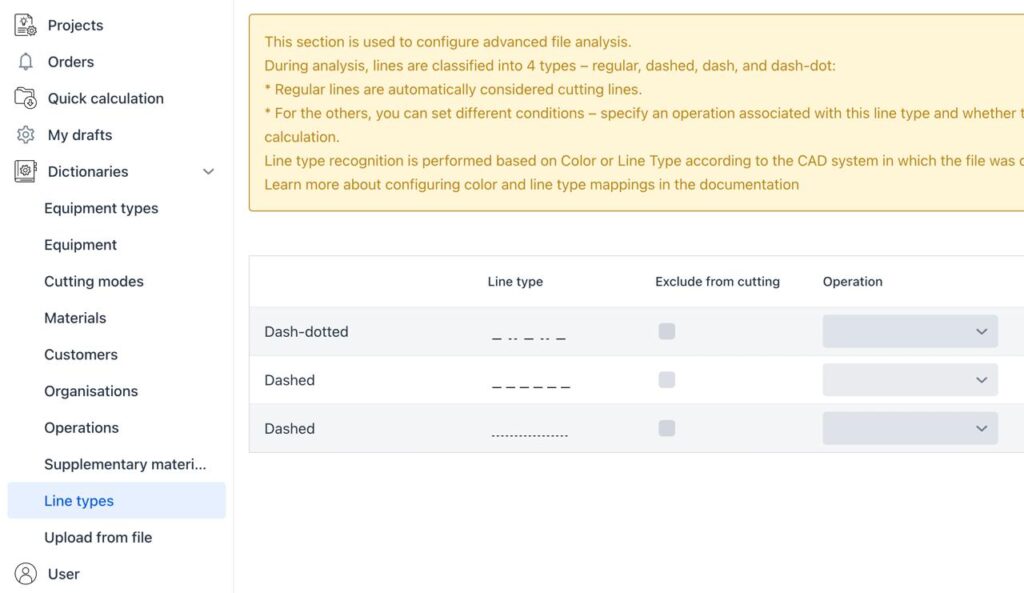Open Operation dropdown for the middle Dashed row
The height and width of the screenshot is (593, 1024).
click(x=910, y=380)
